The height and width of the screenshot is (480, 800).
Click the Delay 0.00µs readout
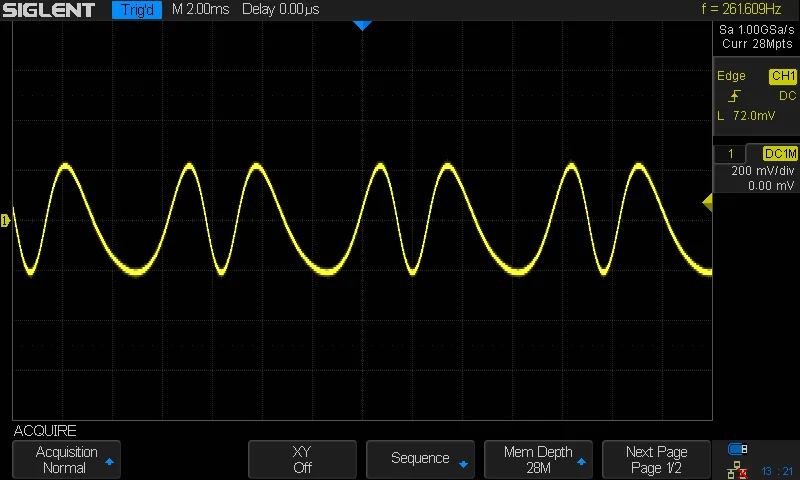(281, 9)
